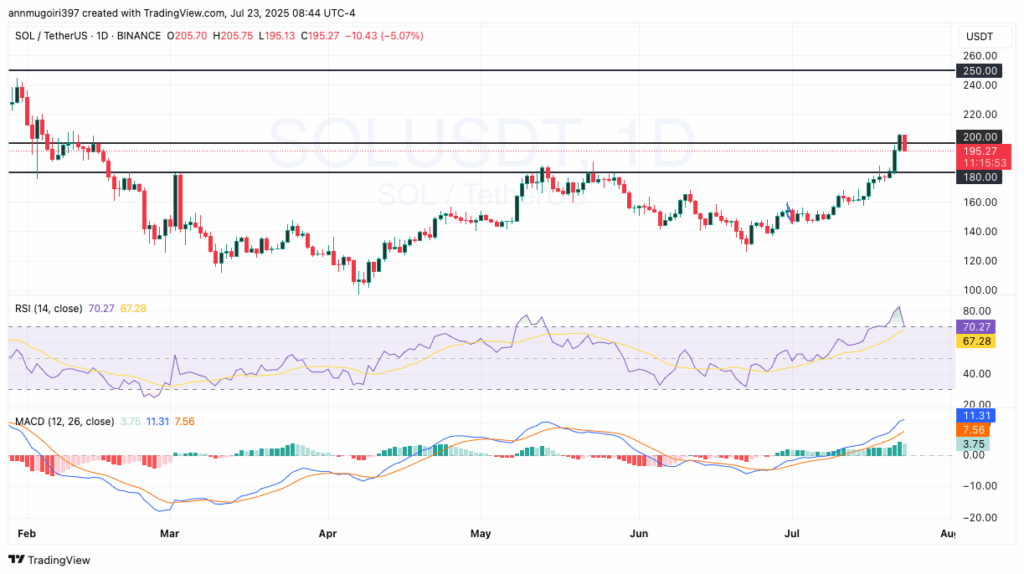Click the high value H205.75
This screenshot has width=1024, height=574.
(232, 36)
